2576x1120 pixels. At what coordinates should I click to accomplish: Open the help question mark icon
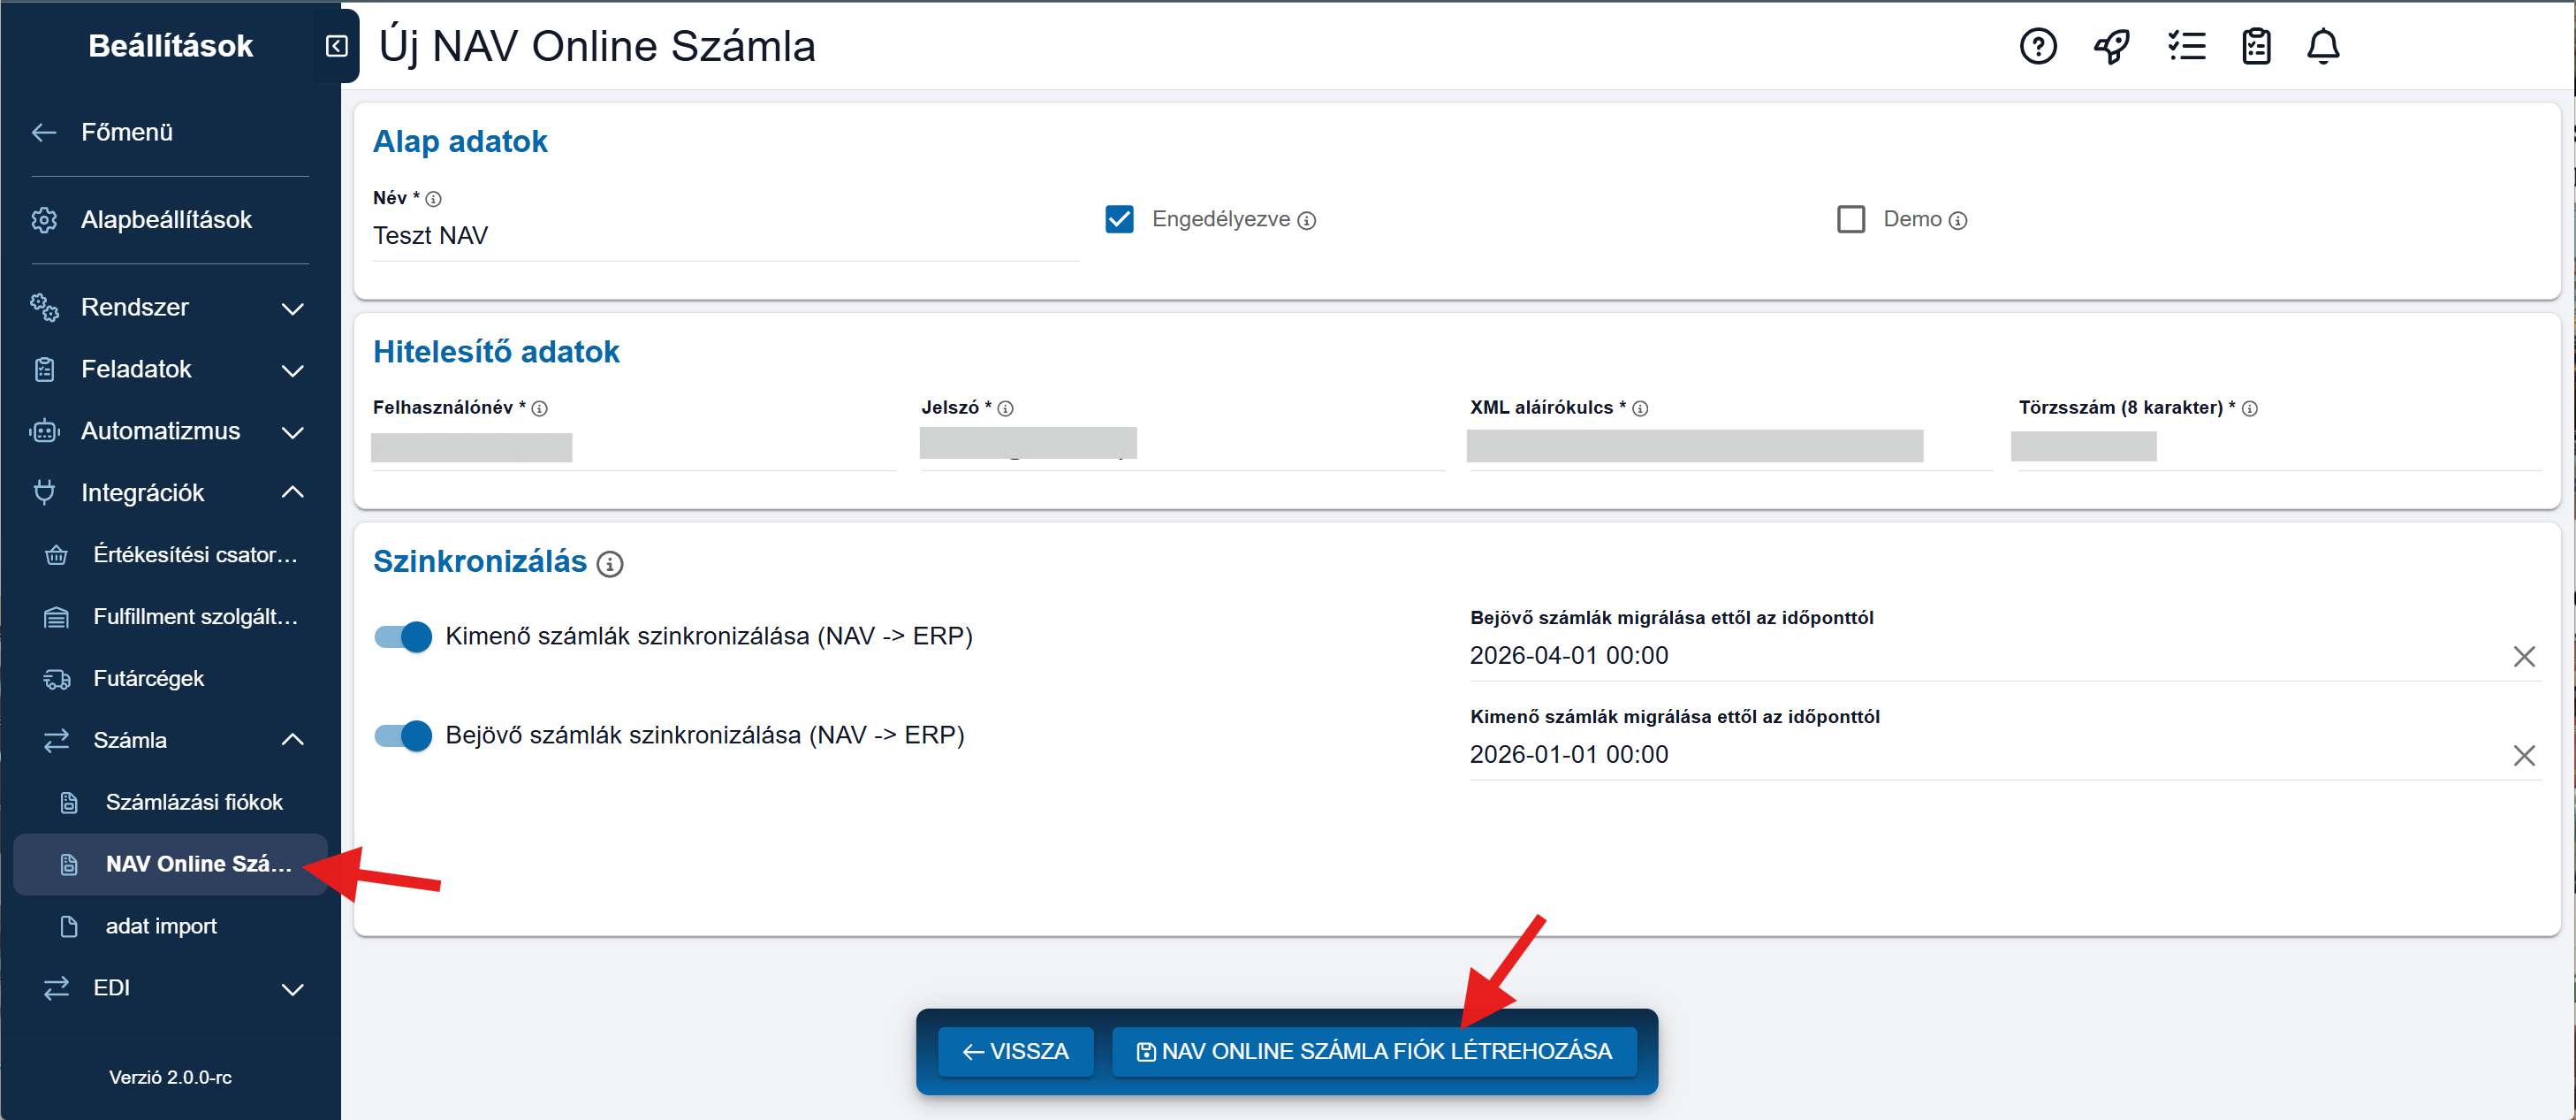coord(2037,46)
